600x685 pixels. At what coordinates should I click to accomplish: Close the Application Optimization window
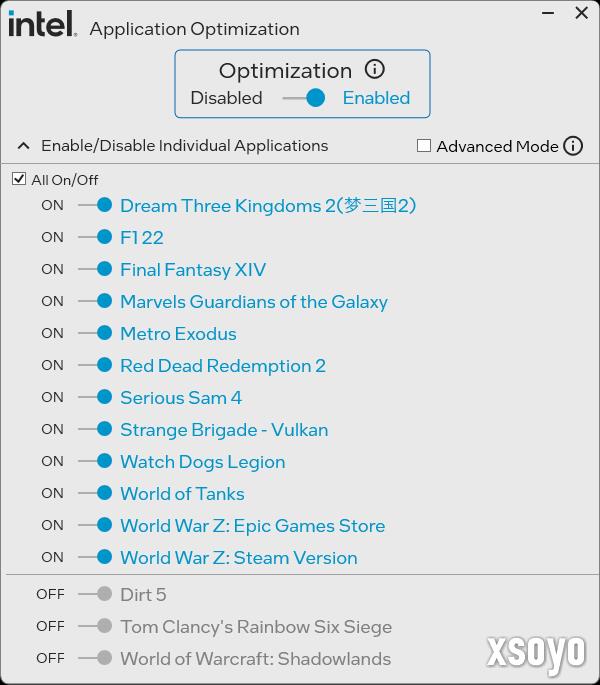(582, 13)
